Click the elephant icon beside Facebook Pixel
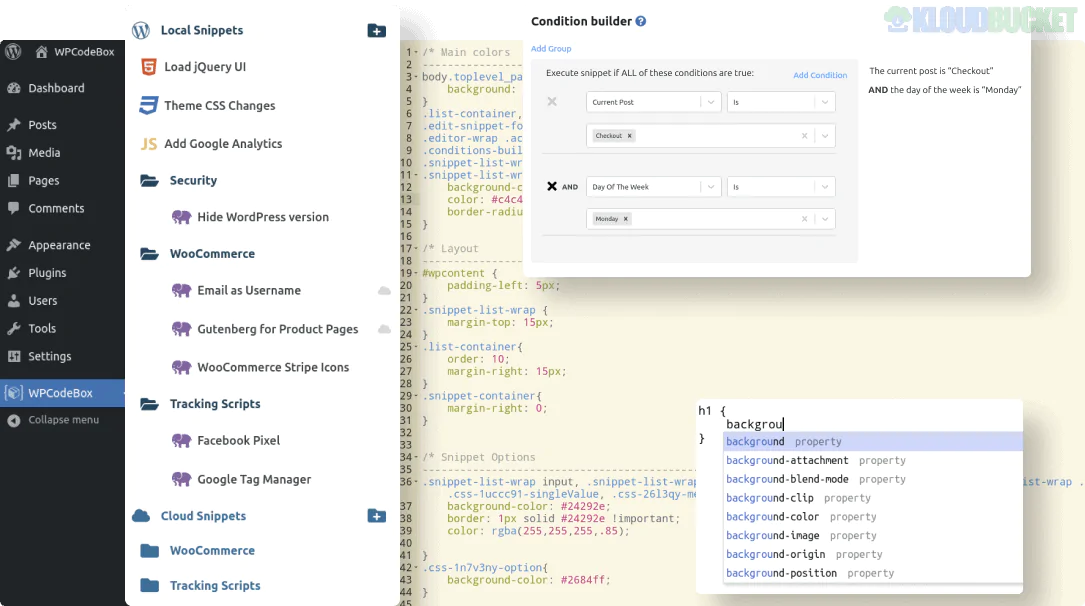The width and height of the screenshot is (1085, 606). 181,441
